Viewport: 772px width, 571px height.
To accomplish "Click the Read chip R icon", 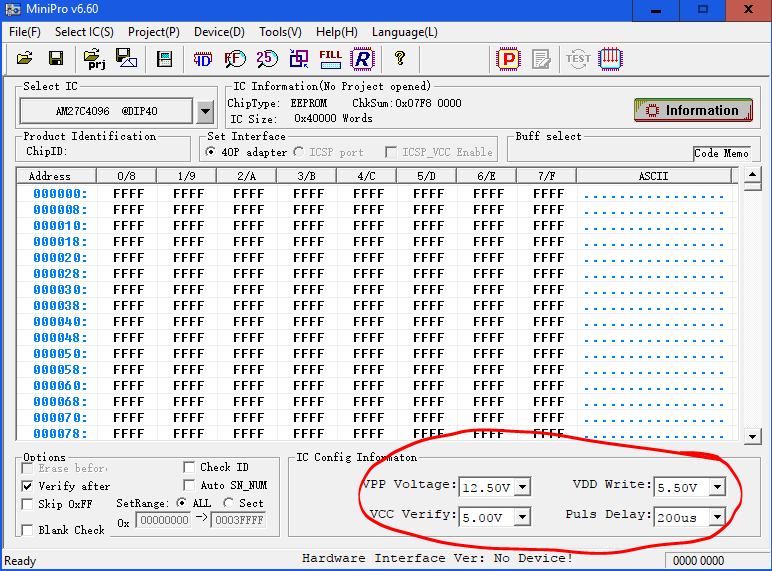I will (x=362, y=59).
